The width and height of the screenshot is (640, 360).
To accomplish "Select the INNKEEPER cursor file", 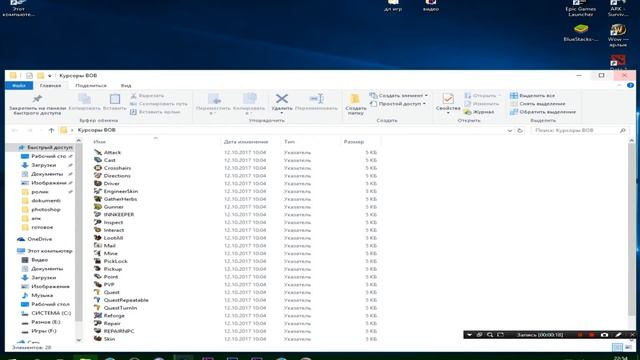I will tap(119, 215).
